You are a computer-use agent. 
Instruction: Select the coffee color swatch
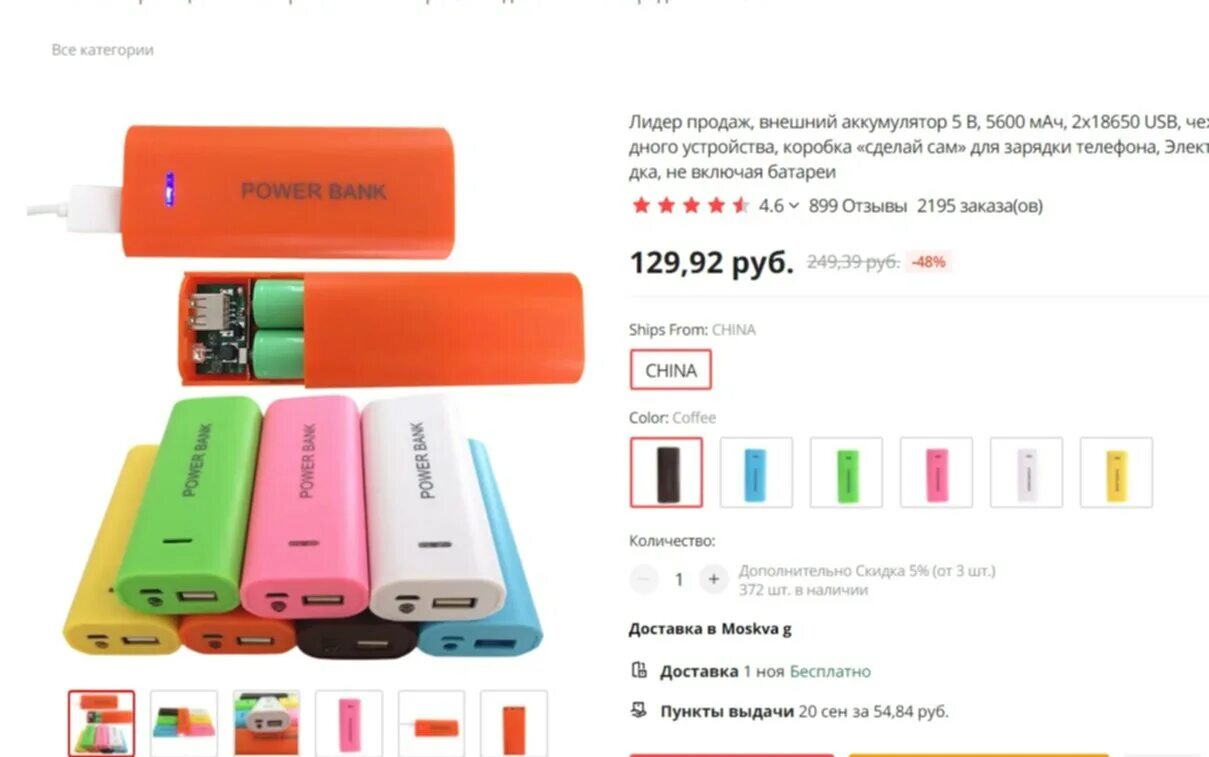point(666,472)
